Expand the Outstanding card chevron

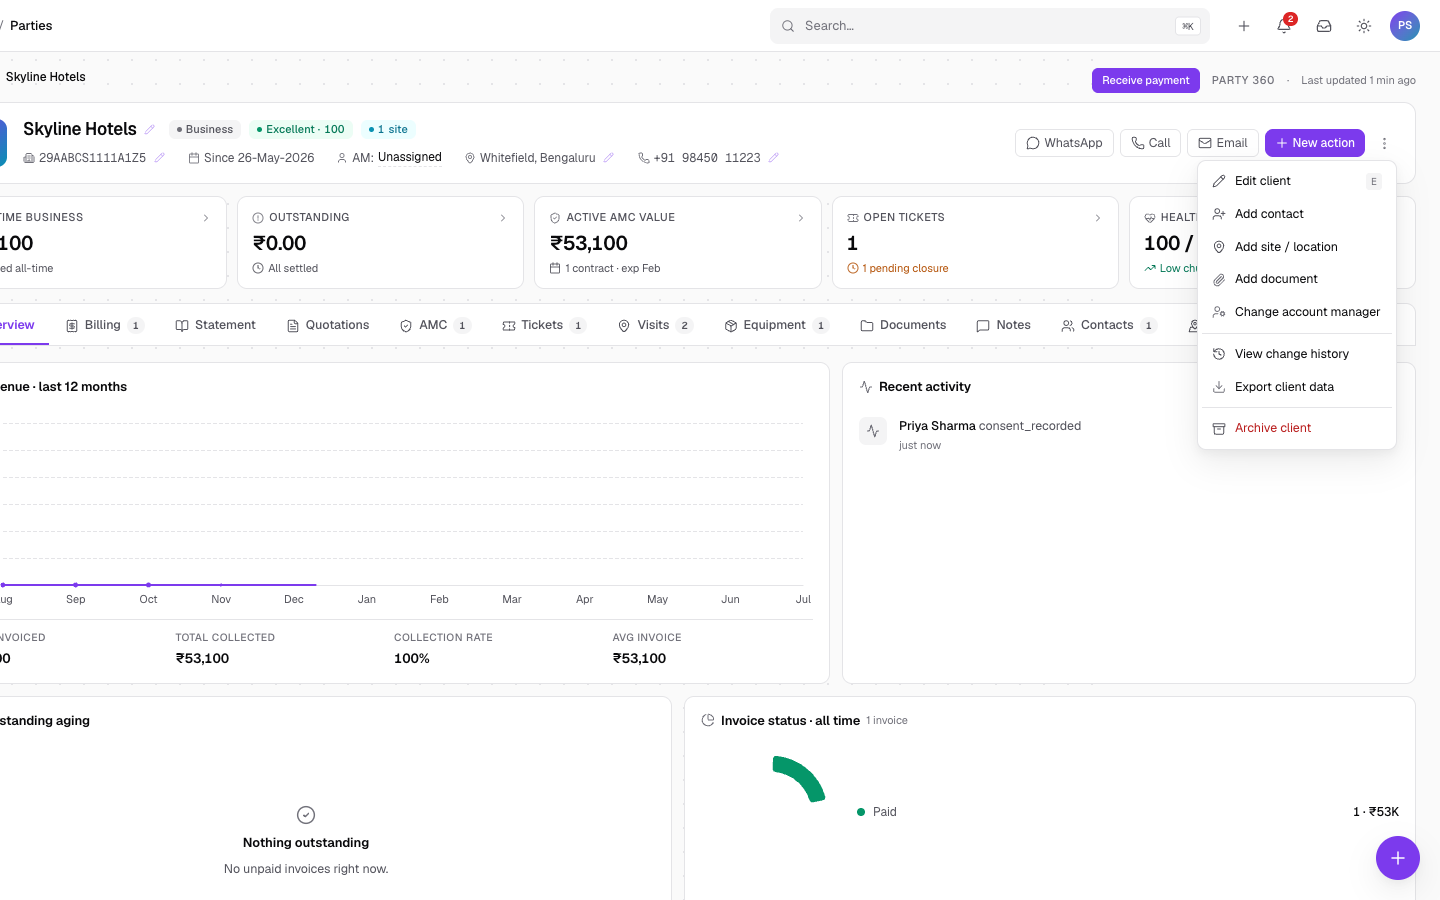(503, 218)
